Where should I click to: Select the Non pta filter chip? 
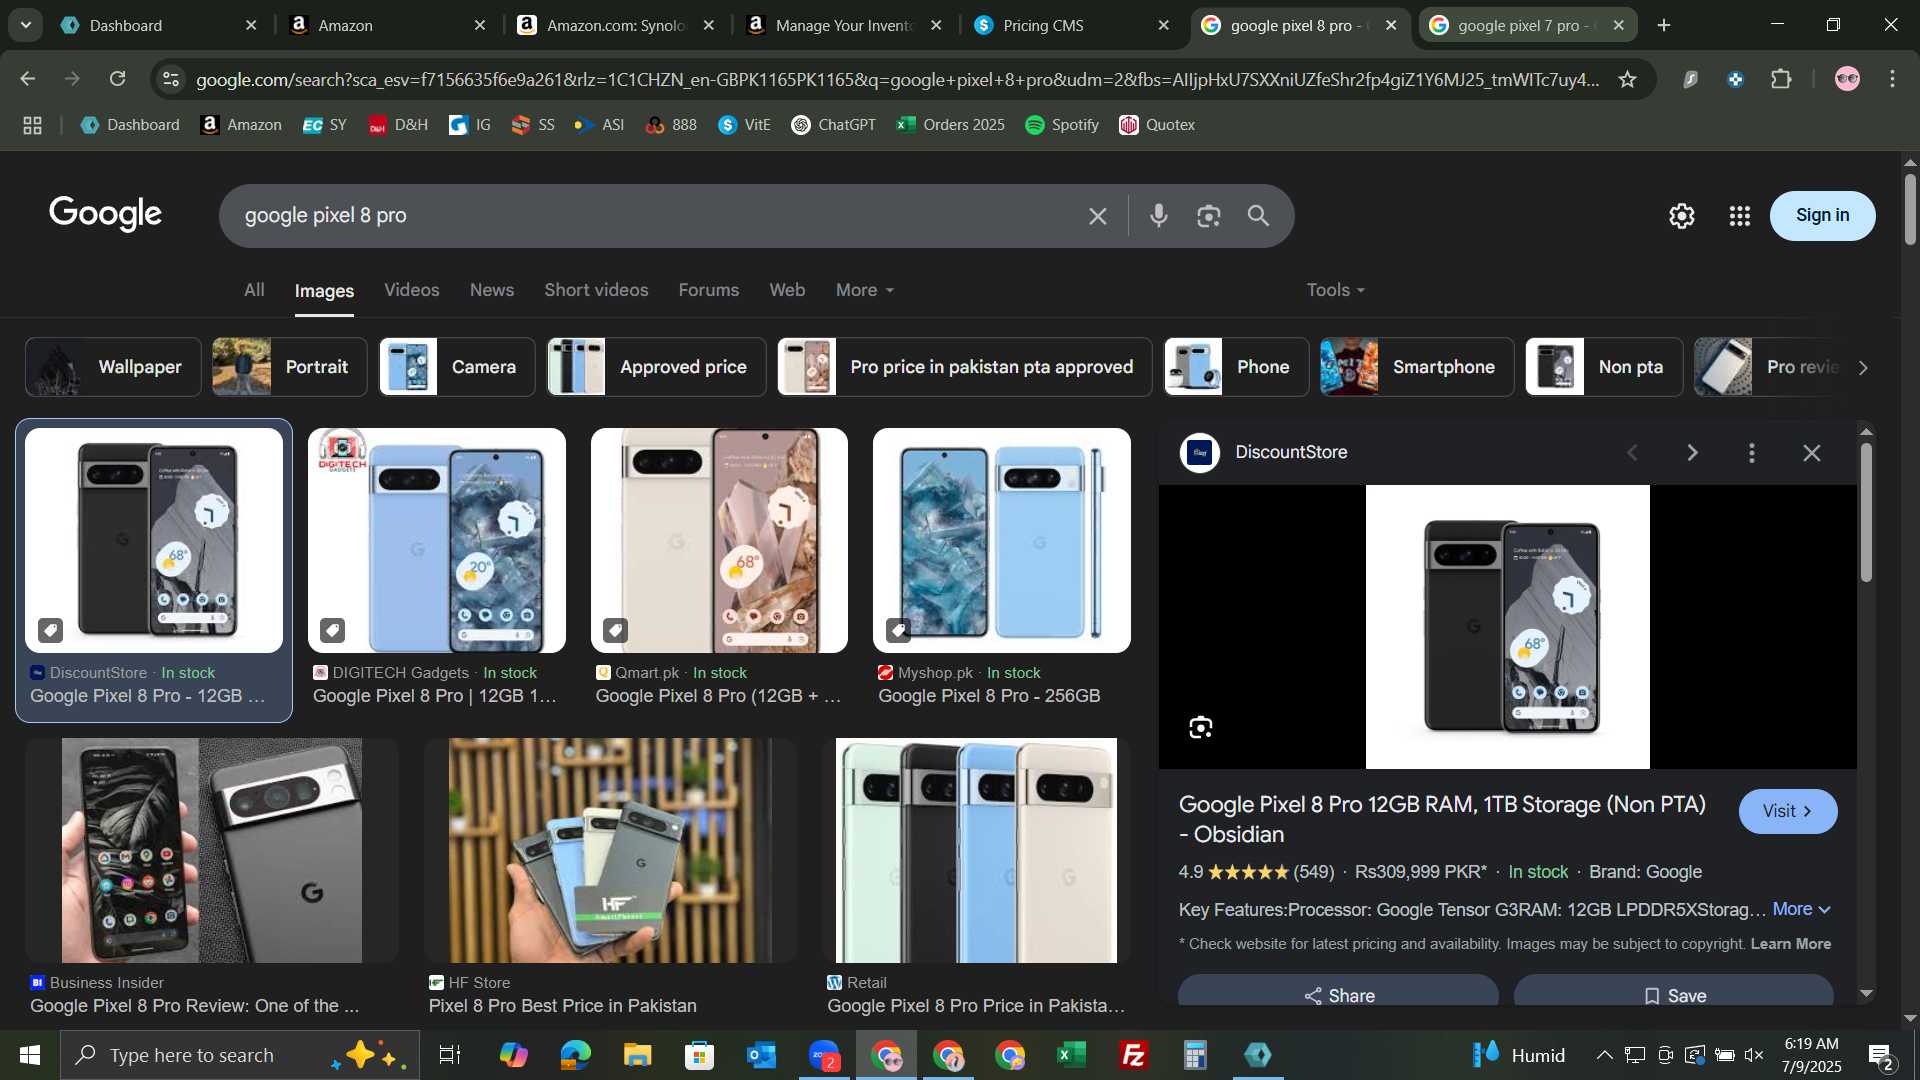coord(1604,367)
